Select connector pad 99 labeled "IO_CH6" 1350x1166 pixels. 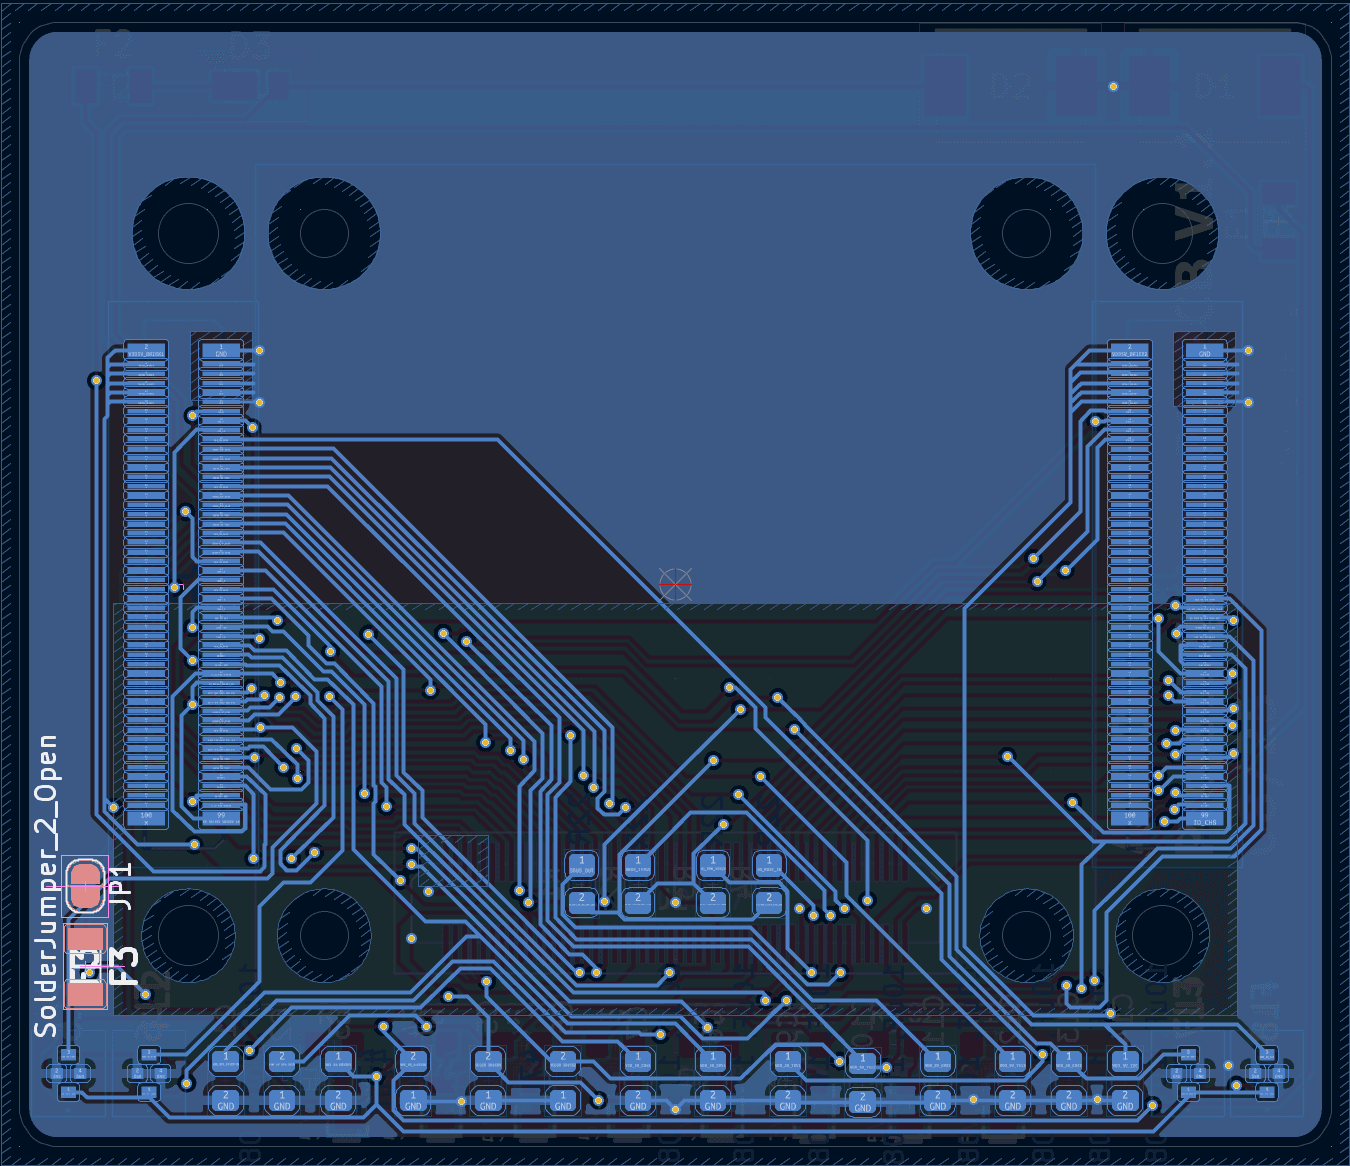coord(1204,818)
